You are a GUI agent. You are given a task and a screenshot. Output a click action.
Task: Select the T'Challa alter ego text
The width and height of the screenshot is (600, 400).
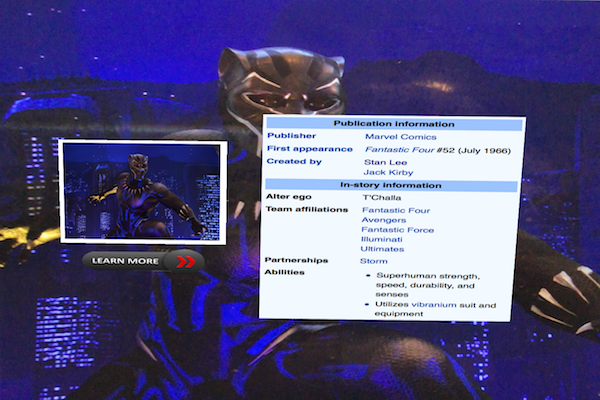(382, 198)
